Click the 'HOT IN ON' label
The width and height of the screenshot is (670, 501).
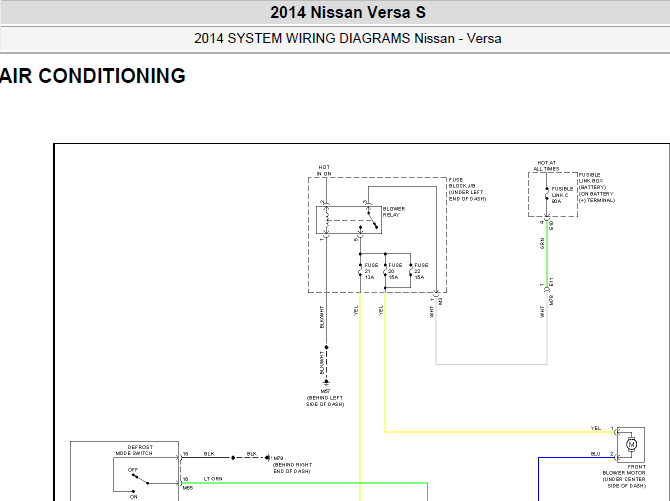click(x=324, y=171)
